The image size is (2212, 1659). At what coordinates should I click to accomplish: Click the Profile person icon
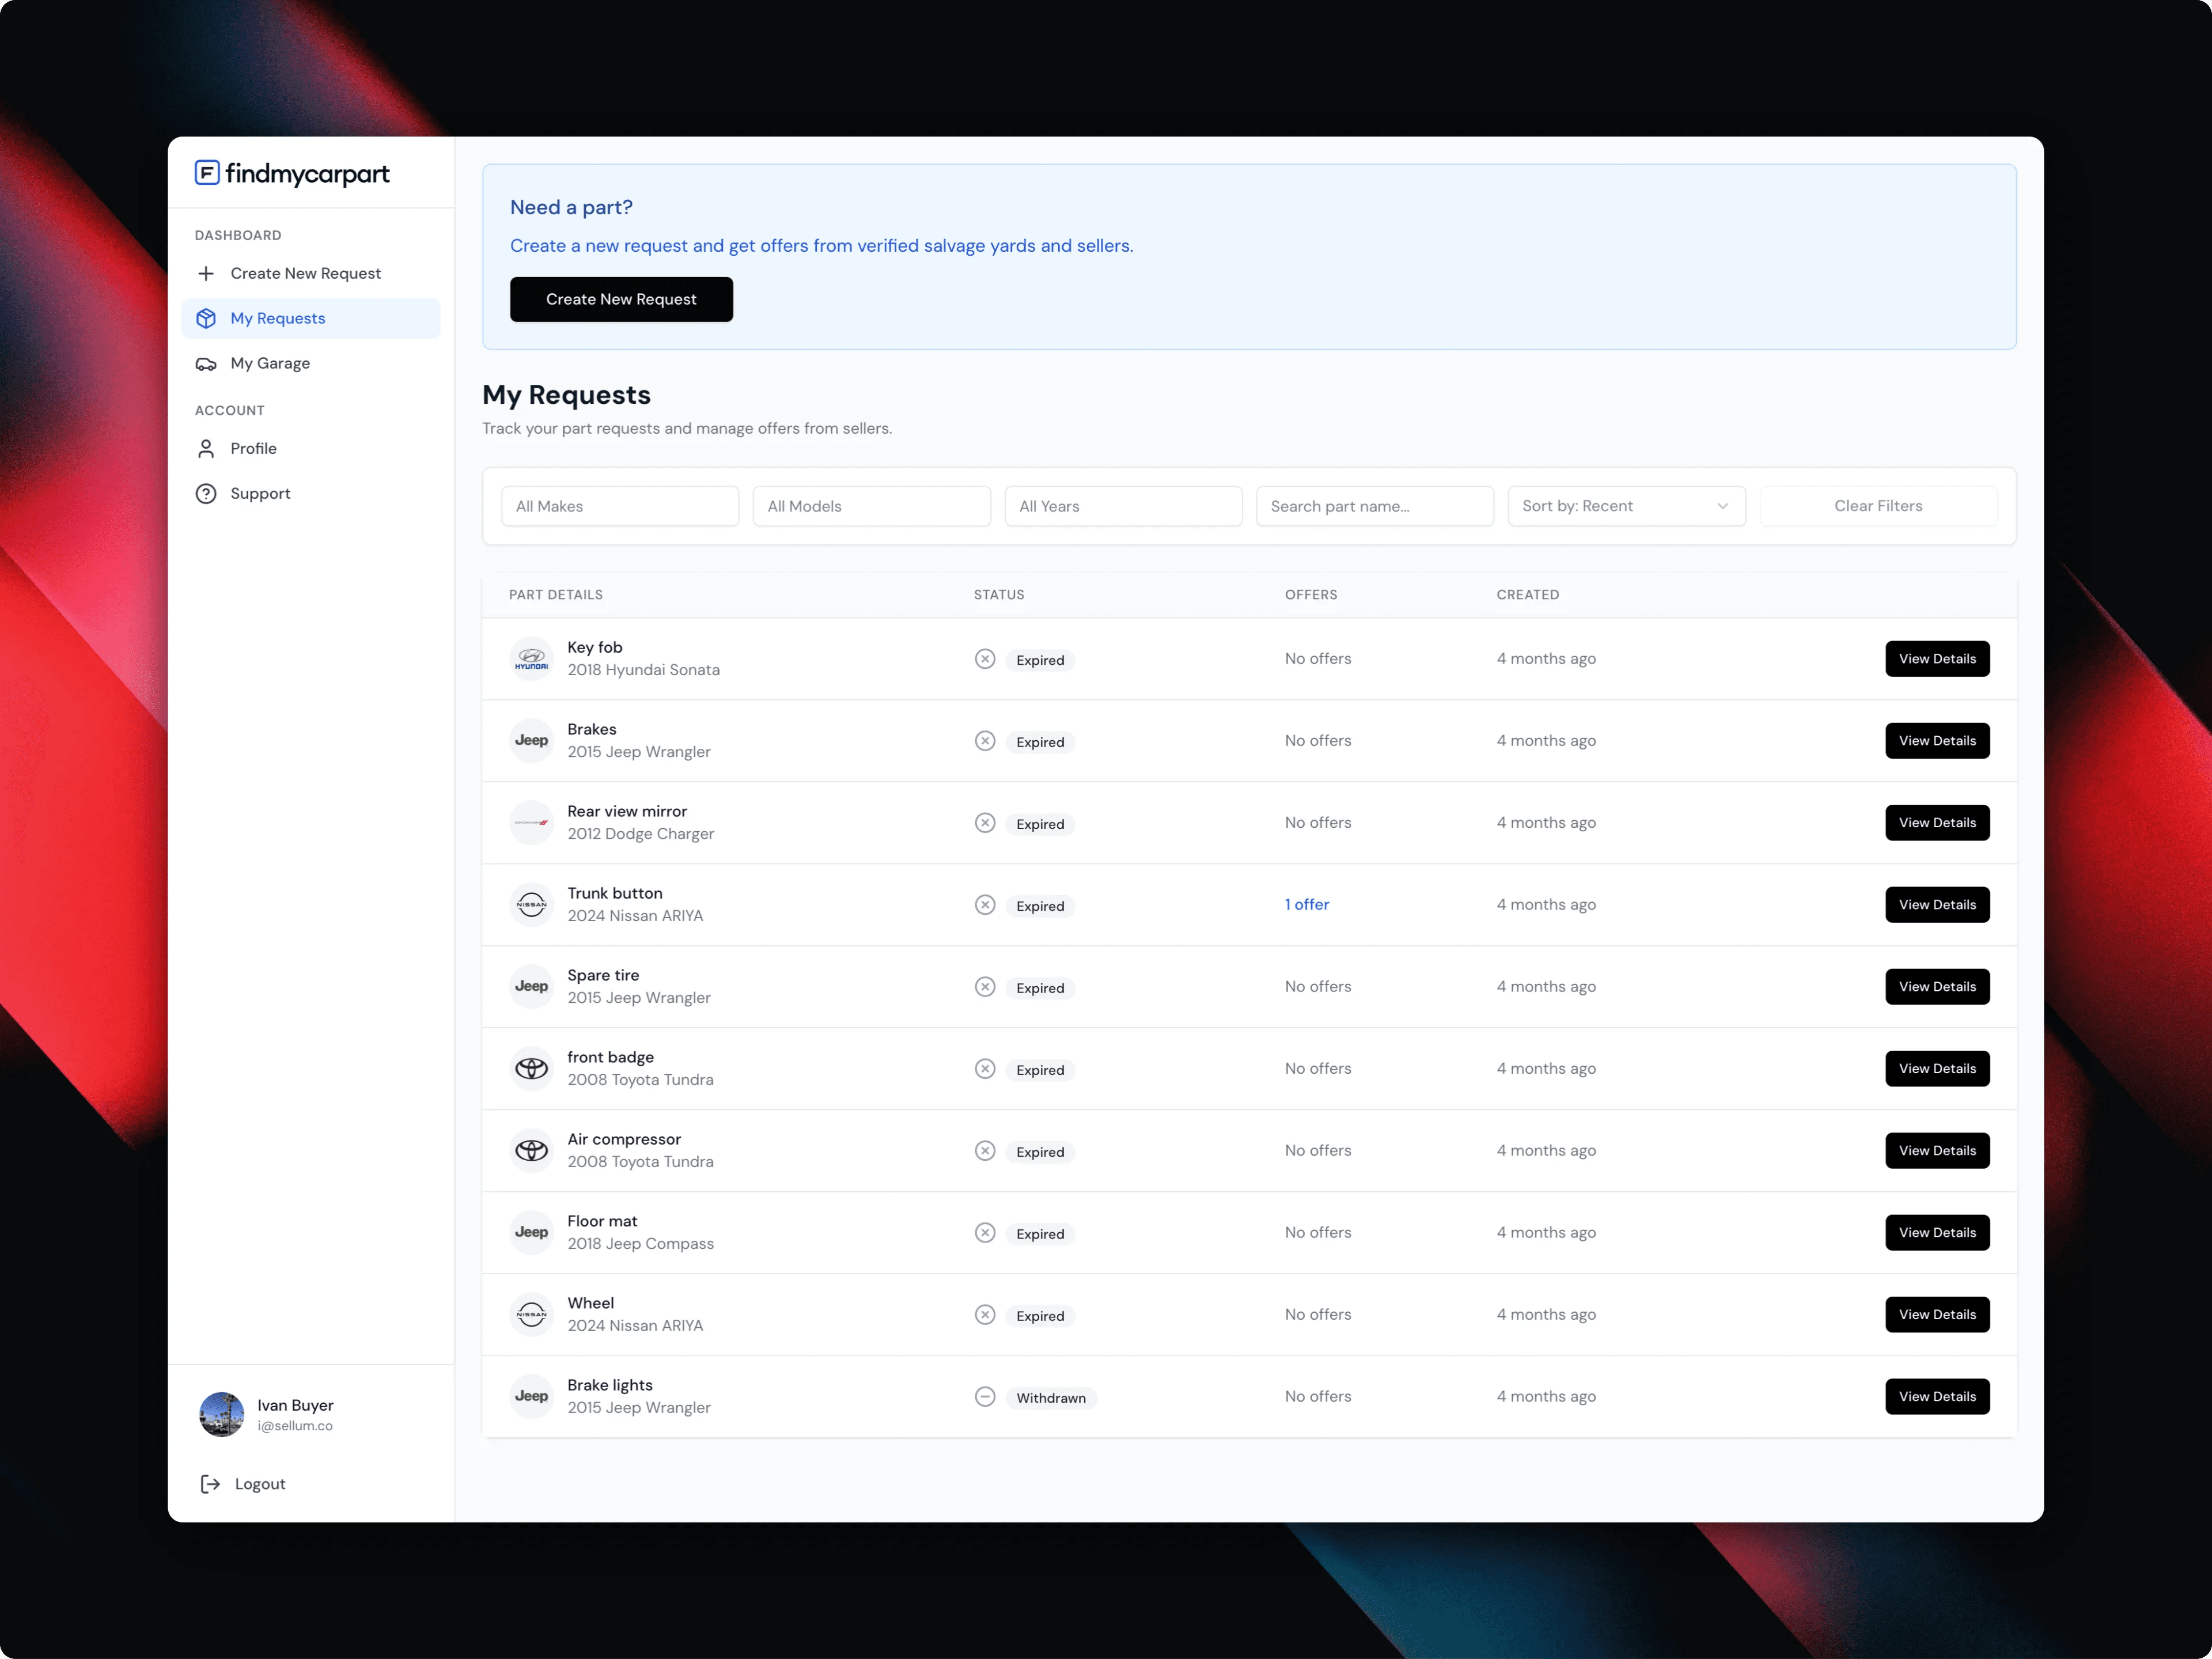coord(206,448)
